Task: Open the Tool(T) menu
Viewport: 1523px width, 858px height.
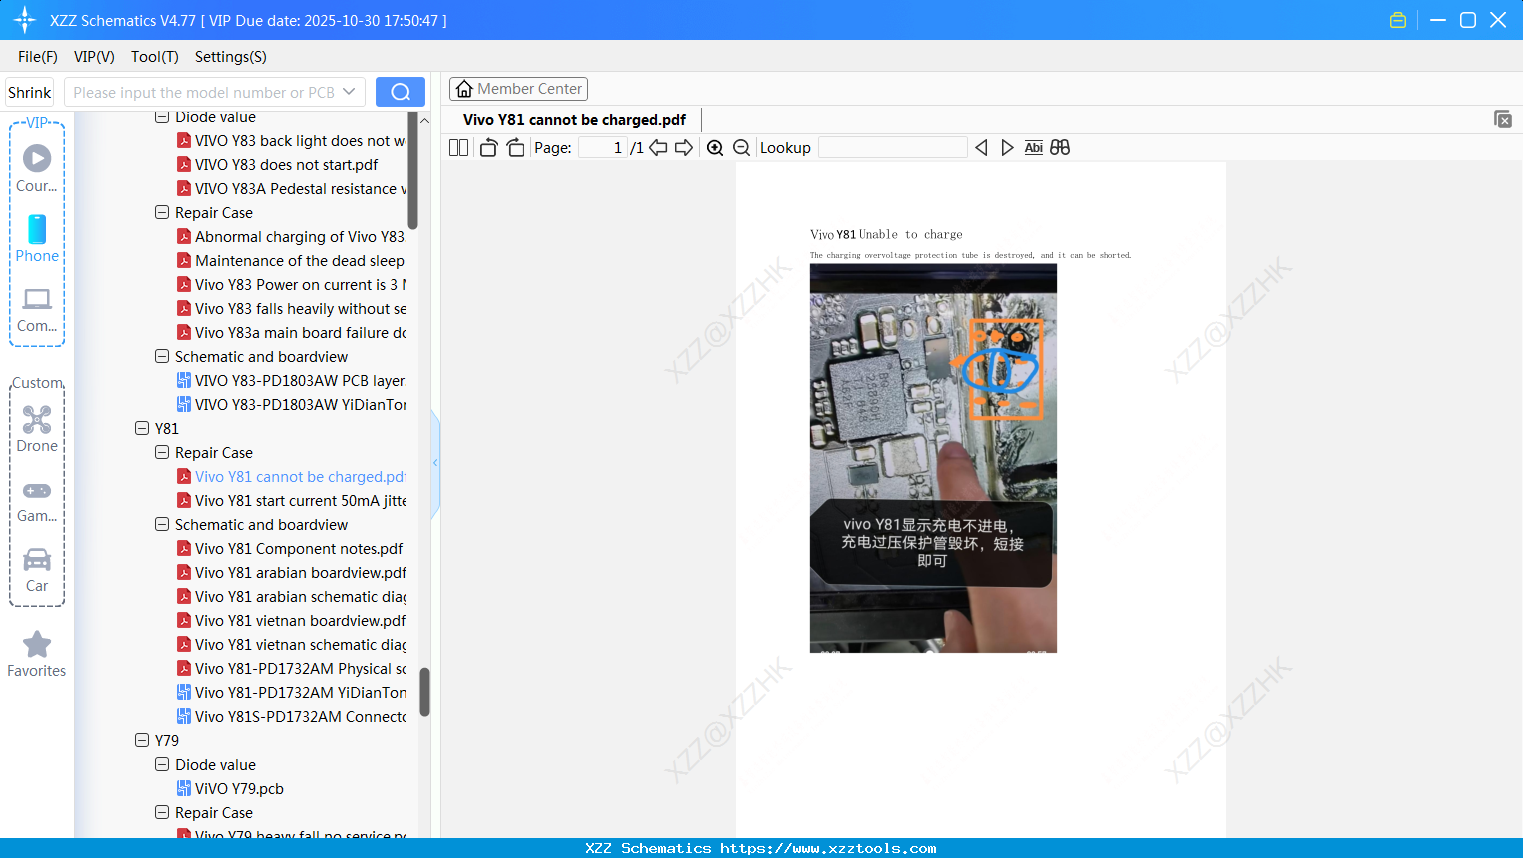Action: [x=155, y=57]
